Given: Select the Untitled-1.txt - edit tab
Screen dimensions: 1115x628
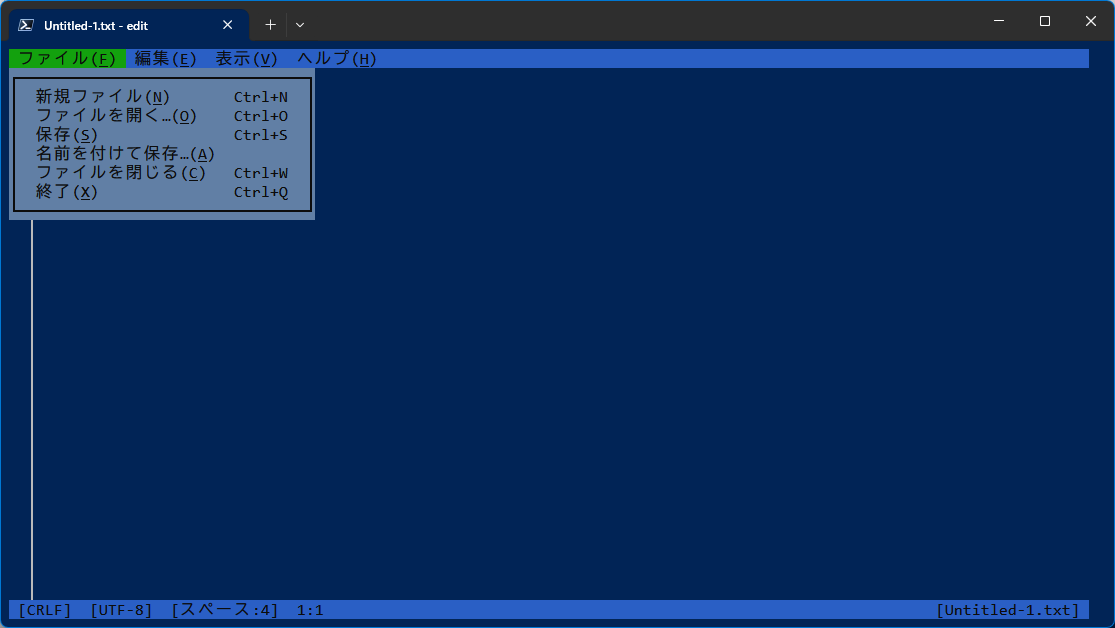Looking at the screenshot, I should [x=129, y=25].
